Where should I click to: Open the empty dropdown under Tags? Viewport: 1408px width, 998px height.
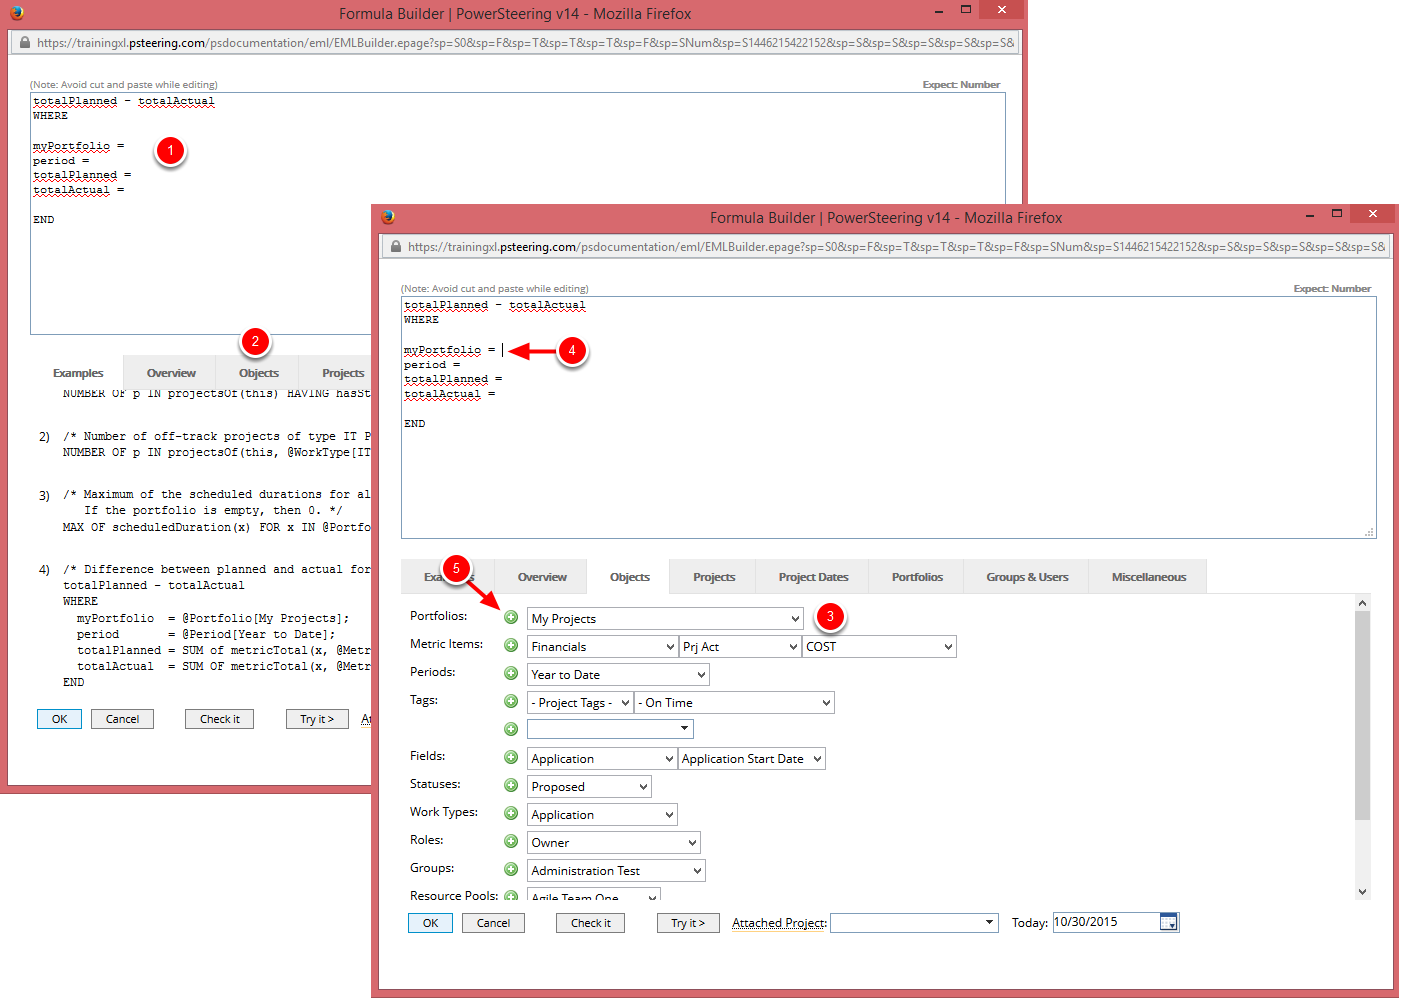[610, 729]
